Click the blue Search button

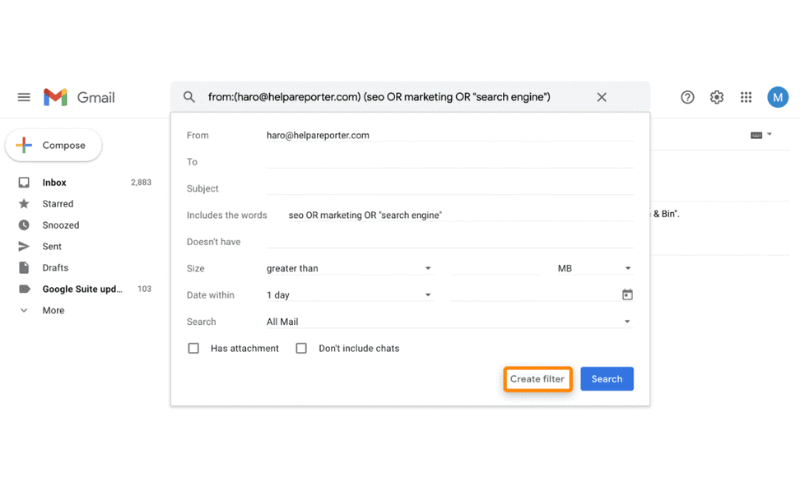click(x=607, y=379)
